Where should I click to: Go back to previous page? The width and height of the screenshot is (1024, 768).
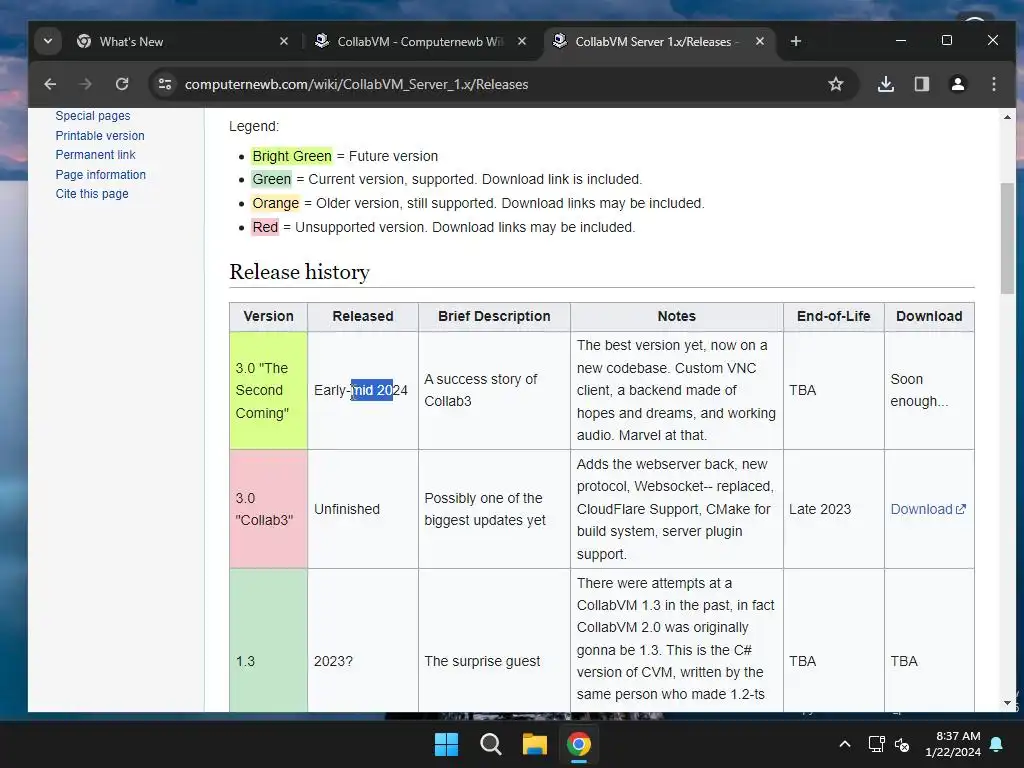point(50,84)
